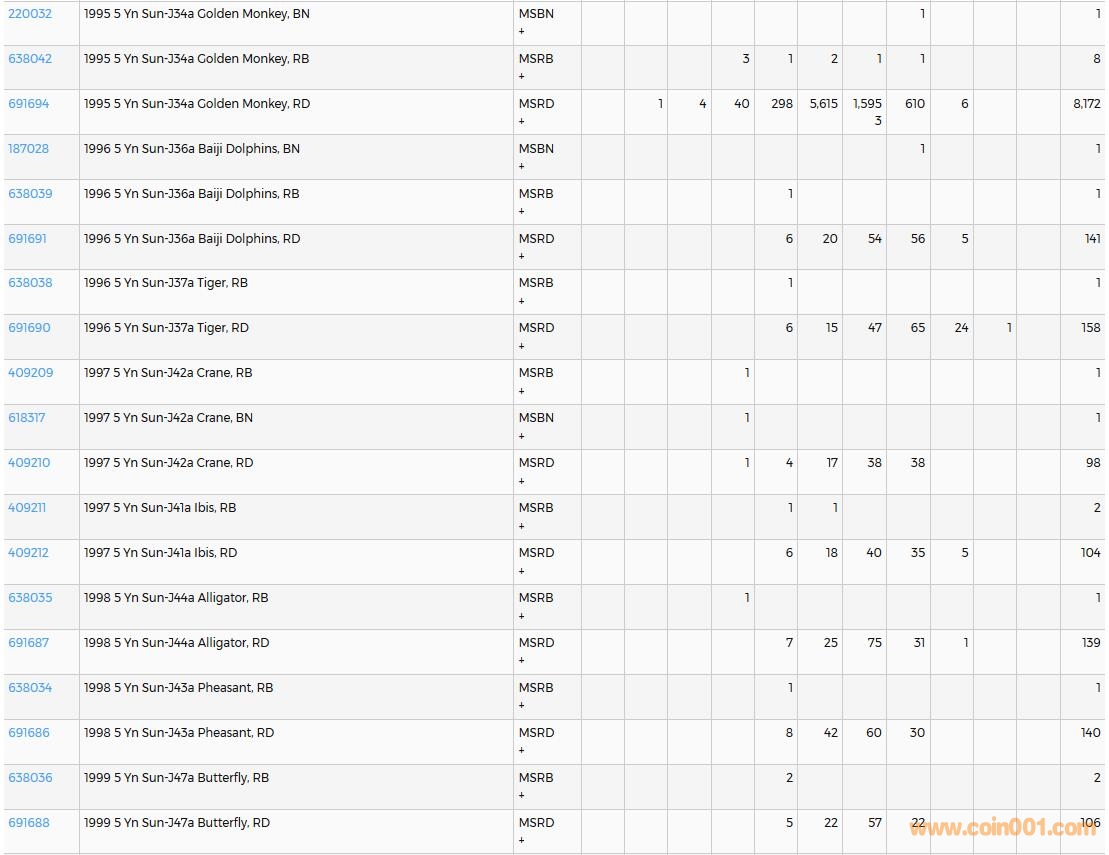Expand plus sign in 1996 Tiger RD row
The image size is (1109, 855).
[521, 346]
